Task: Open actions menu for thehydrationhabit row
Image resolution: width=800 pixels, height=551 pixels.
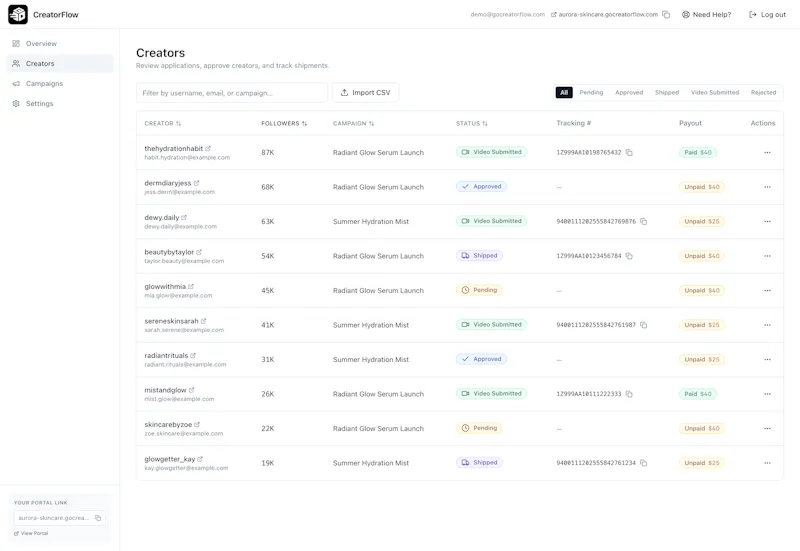Action: [767, 153]
